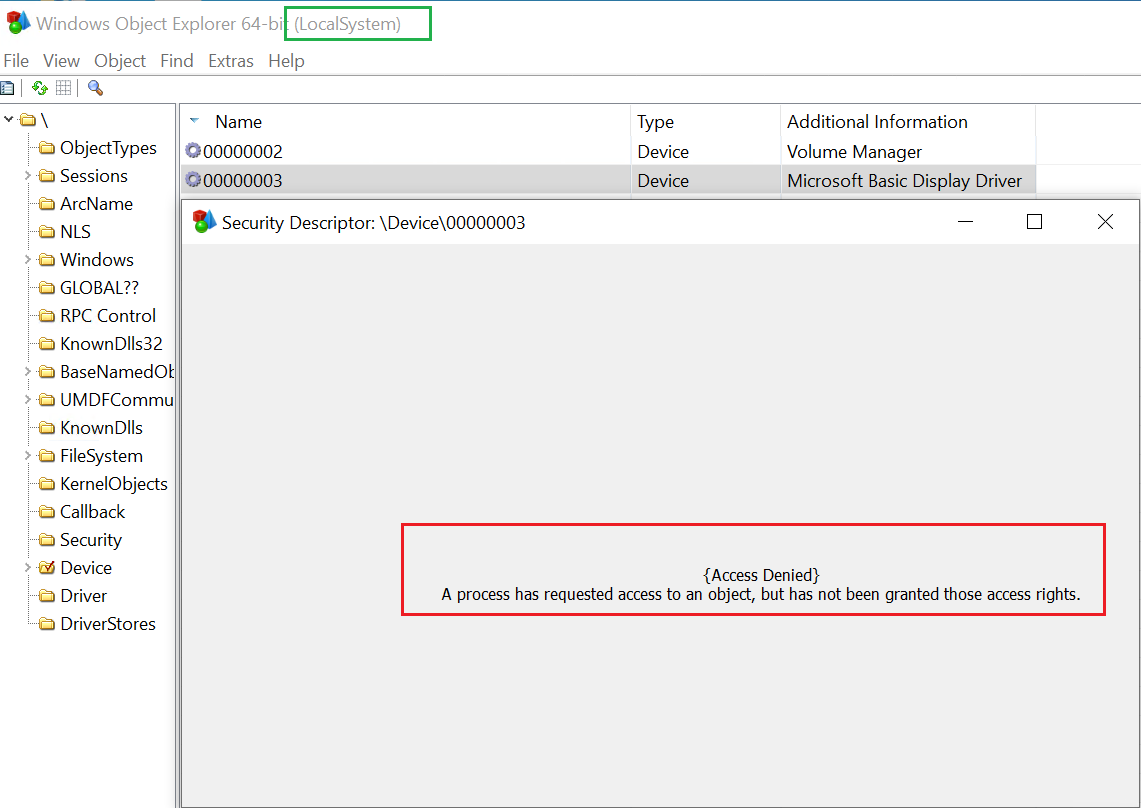Viewport: 1141px width, 808px height.
Task: Click the magnifier Find toolbar icon
Action: 95,88
